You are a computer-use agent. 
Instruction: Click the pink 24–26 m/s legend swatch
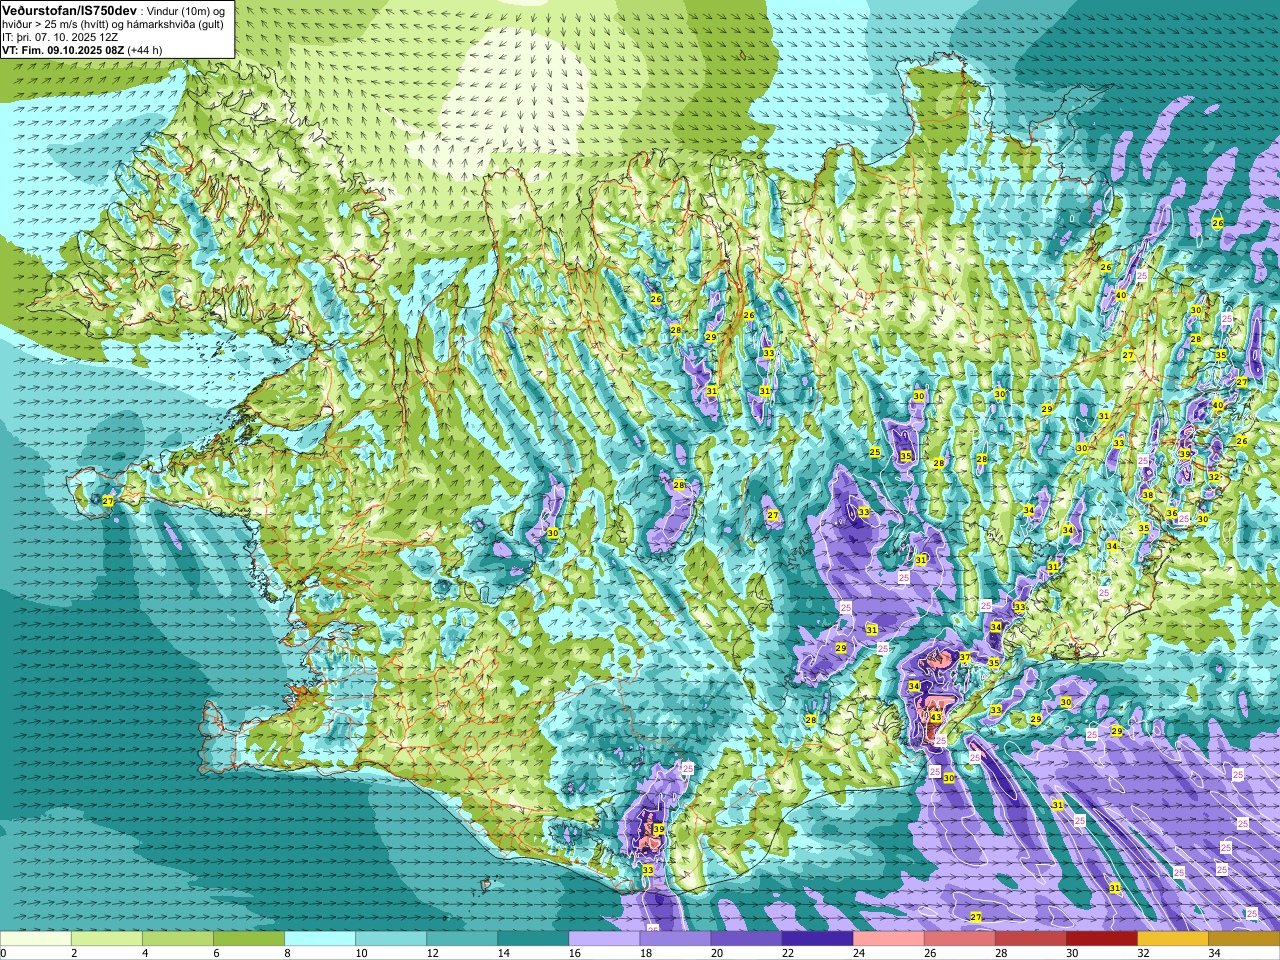tap(888, 938)
